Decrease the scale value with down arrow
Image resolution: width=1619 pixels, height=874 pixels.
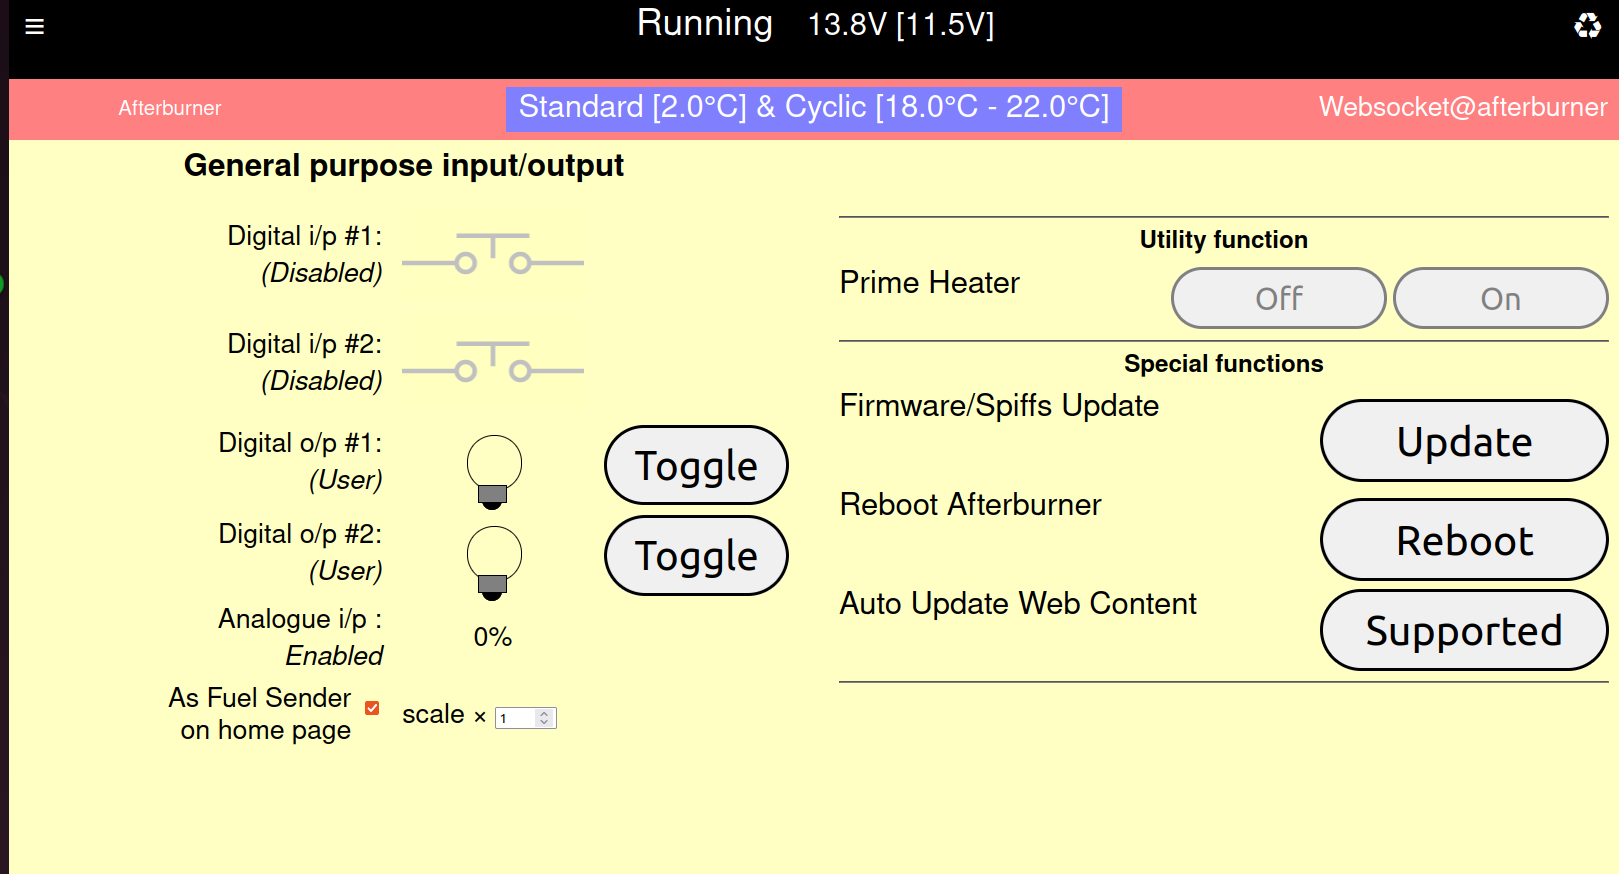pos(544,722)
